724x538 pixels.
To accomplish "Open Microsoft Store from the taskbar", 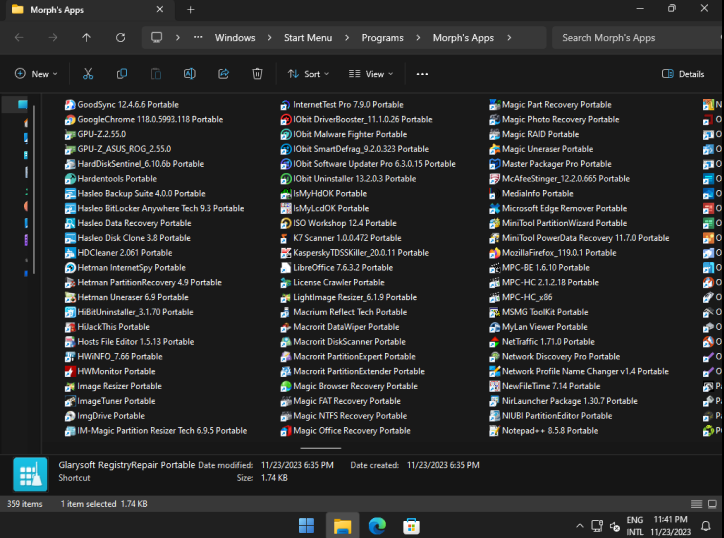I will [411, 526].
